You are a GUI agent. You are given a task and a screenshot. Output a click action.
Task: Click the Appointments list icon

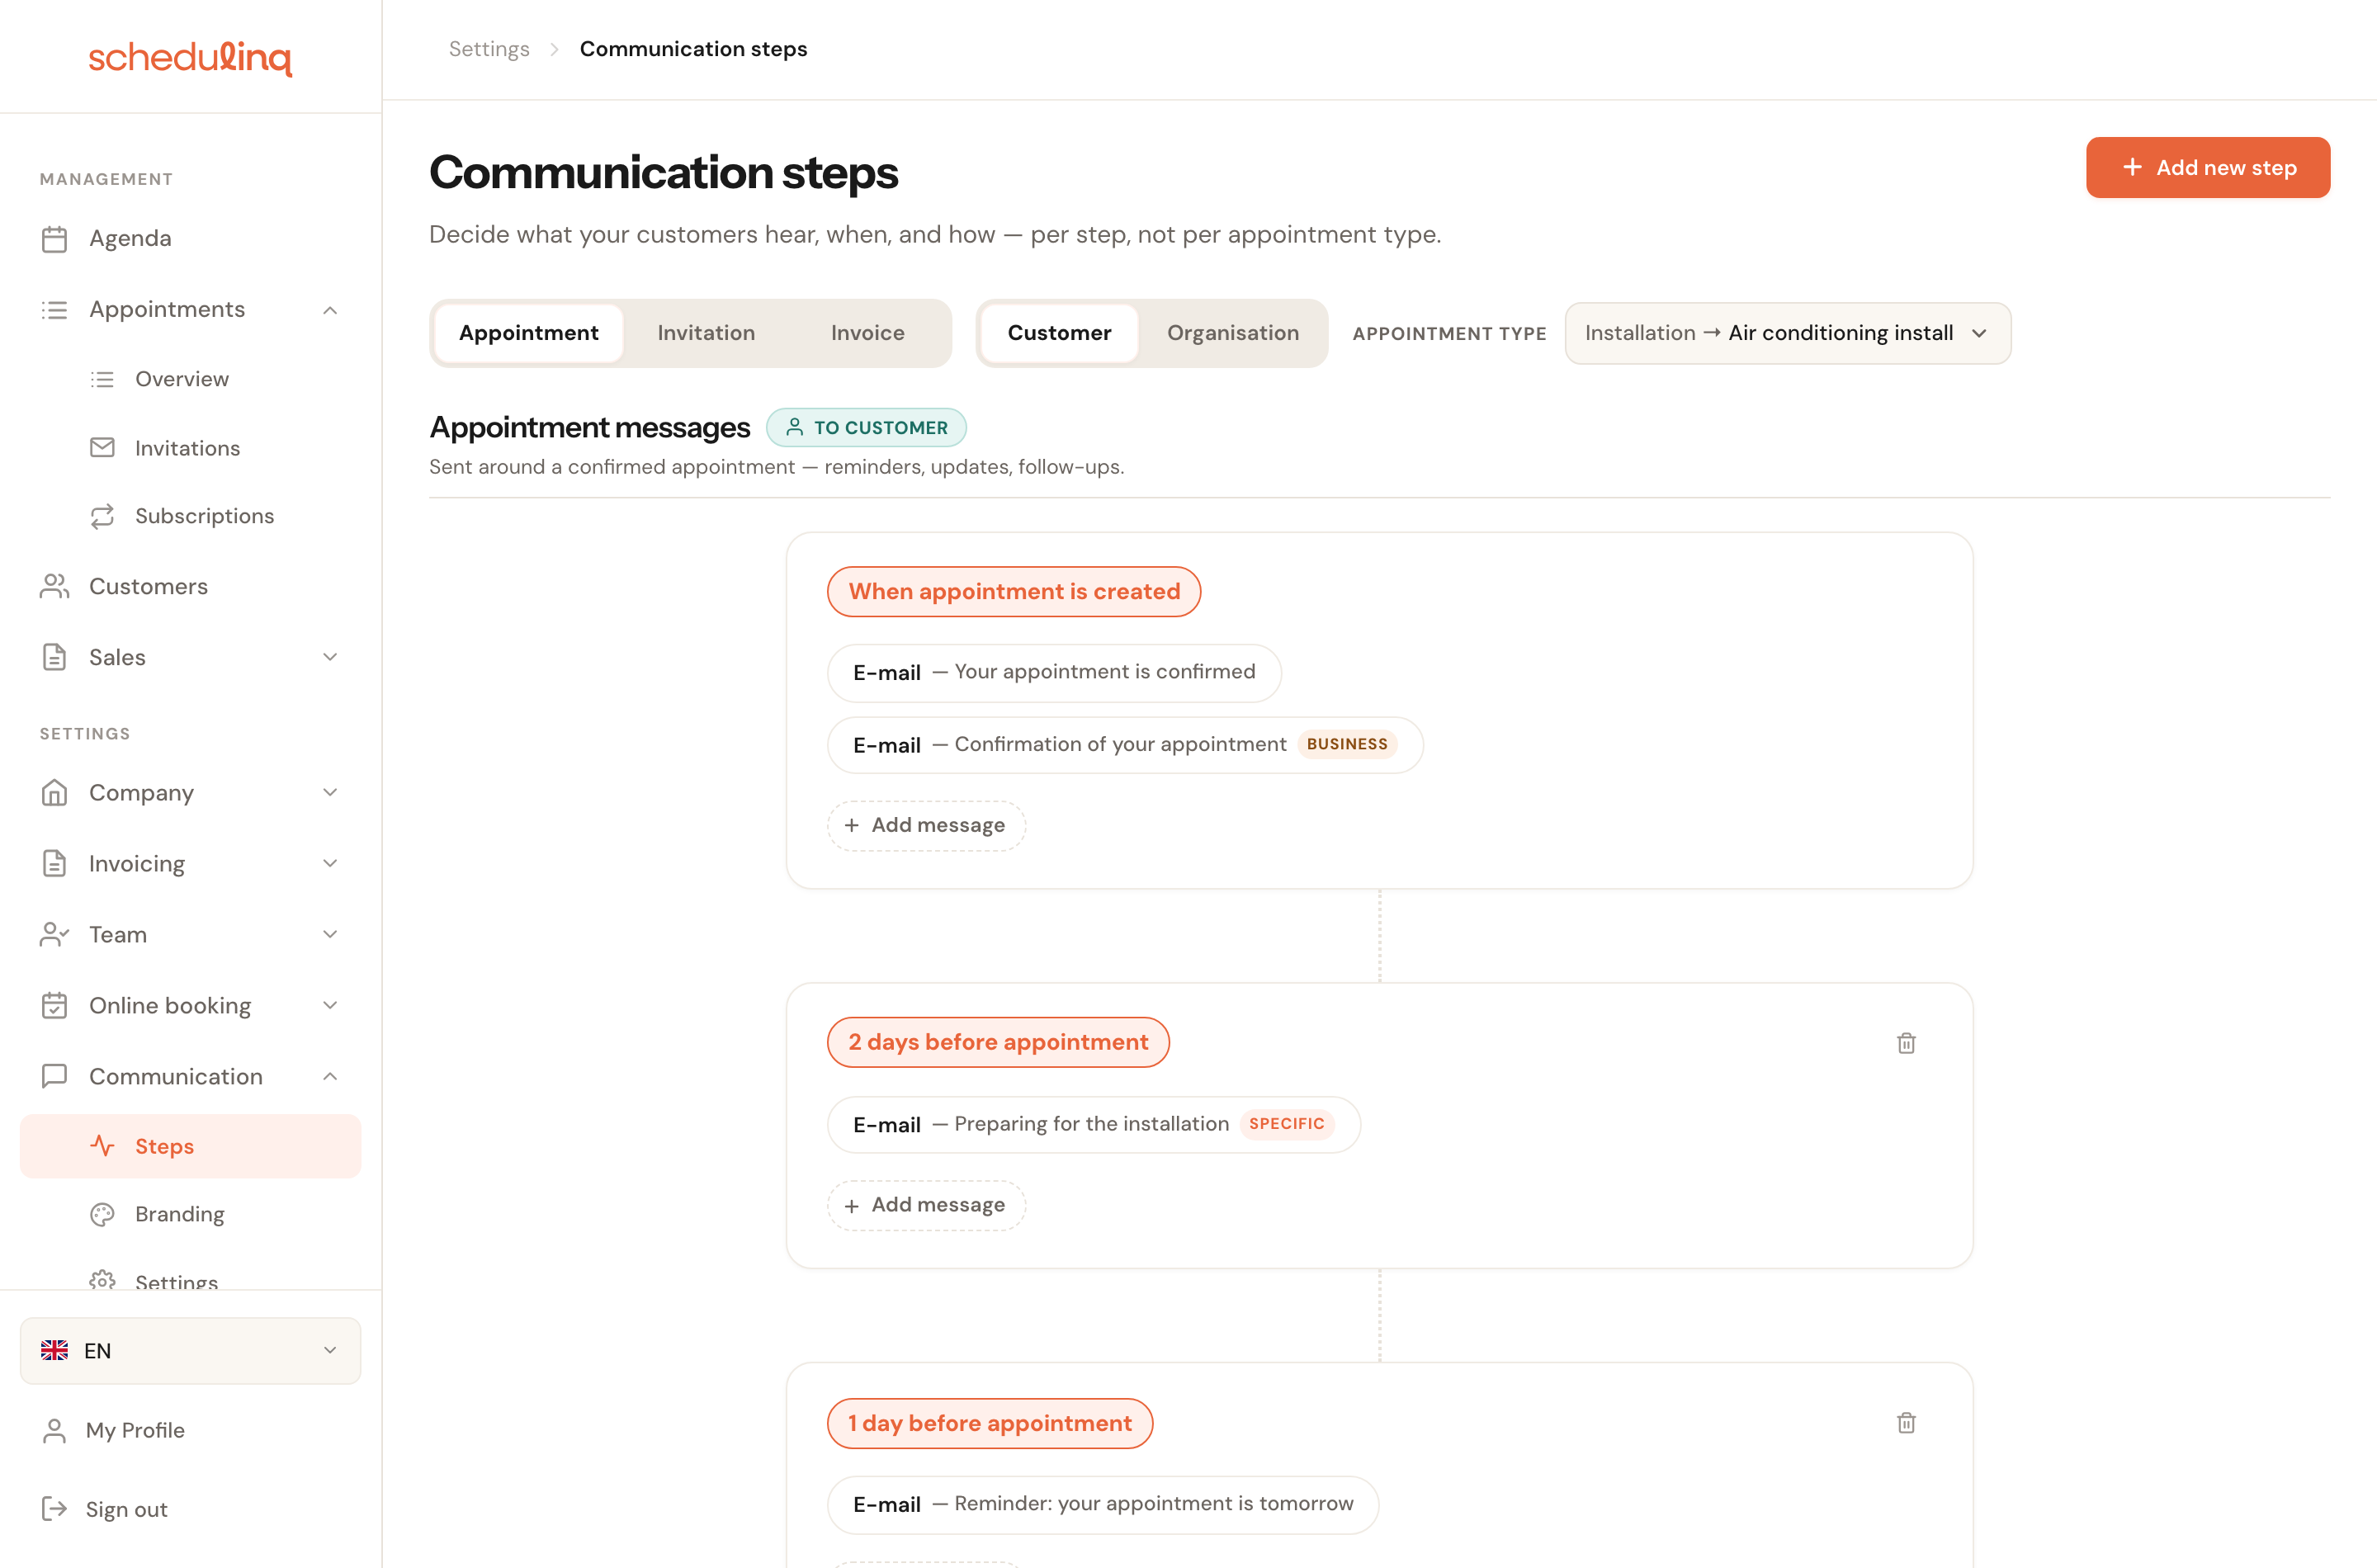54,310
